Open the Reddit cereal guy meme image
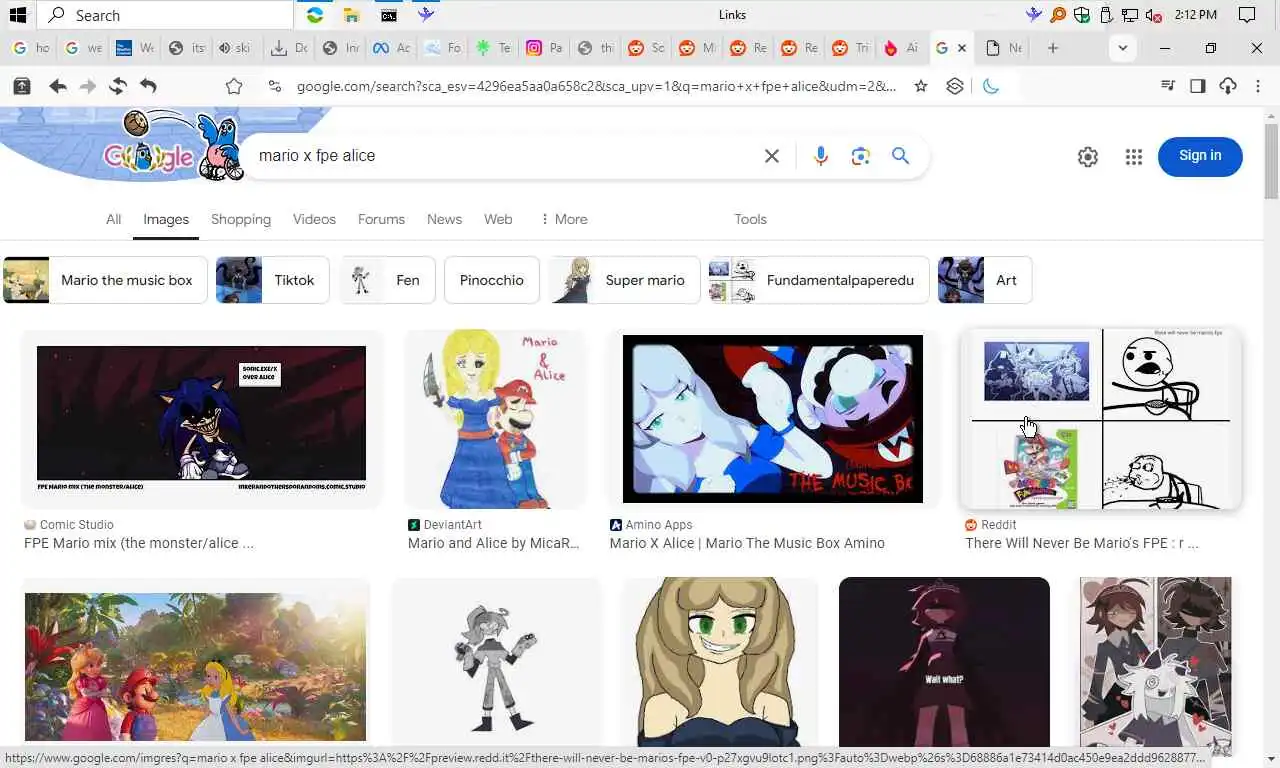The height and width of the screenshot is (768, 1280). click(1101, 419)
